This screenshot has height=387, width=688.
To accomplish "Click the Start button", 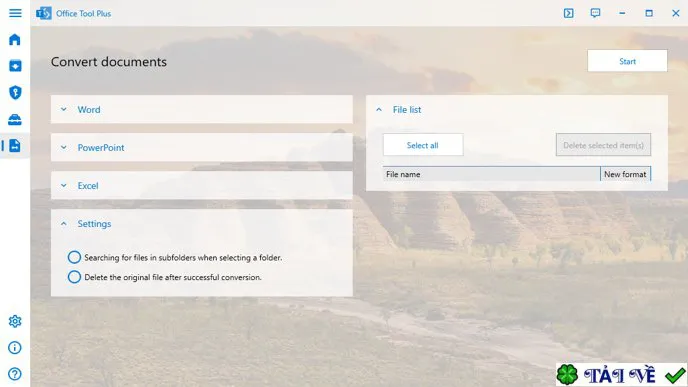I will [627, 61].
